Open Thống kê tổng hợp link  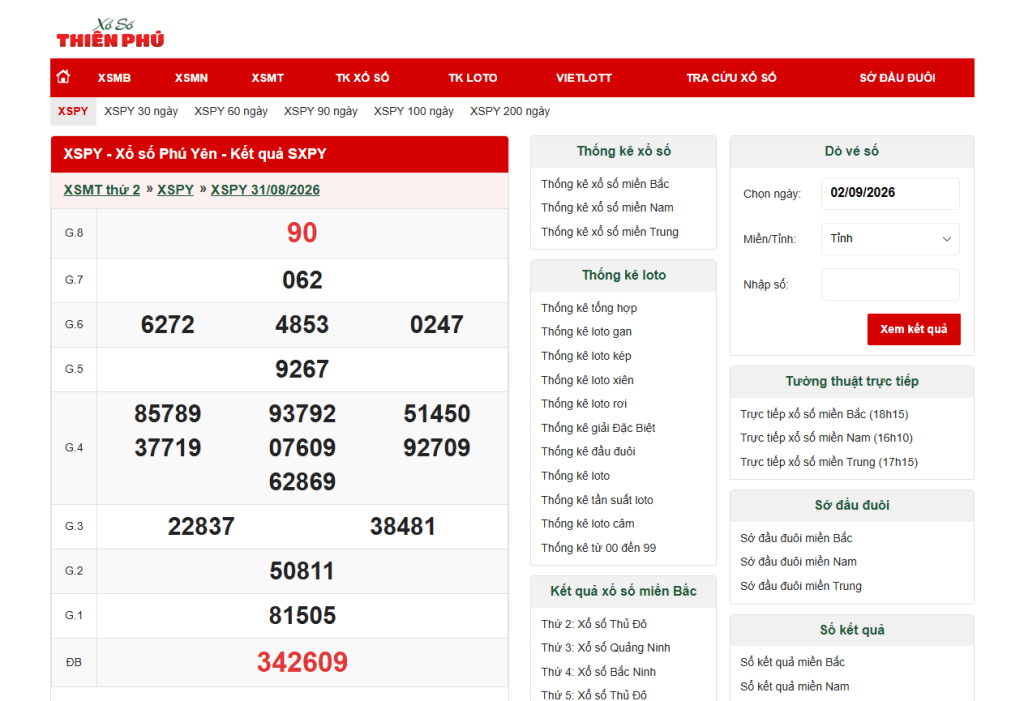(588, 308)
